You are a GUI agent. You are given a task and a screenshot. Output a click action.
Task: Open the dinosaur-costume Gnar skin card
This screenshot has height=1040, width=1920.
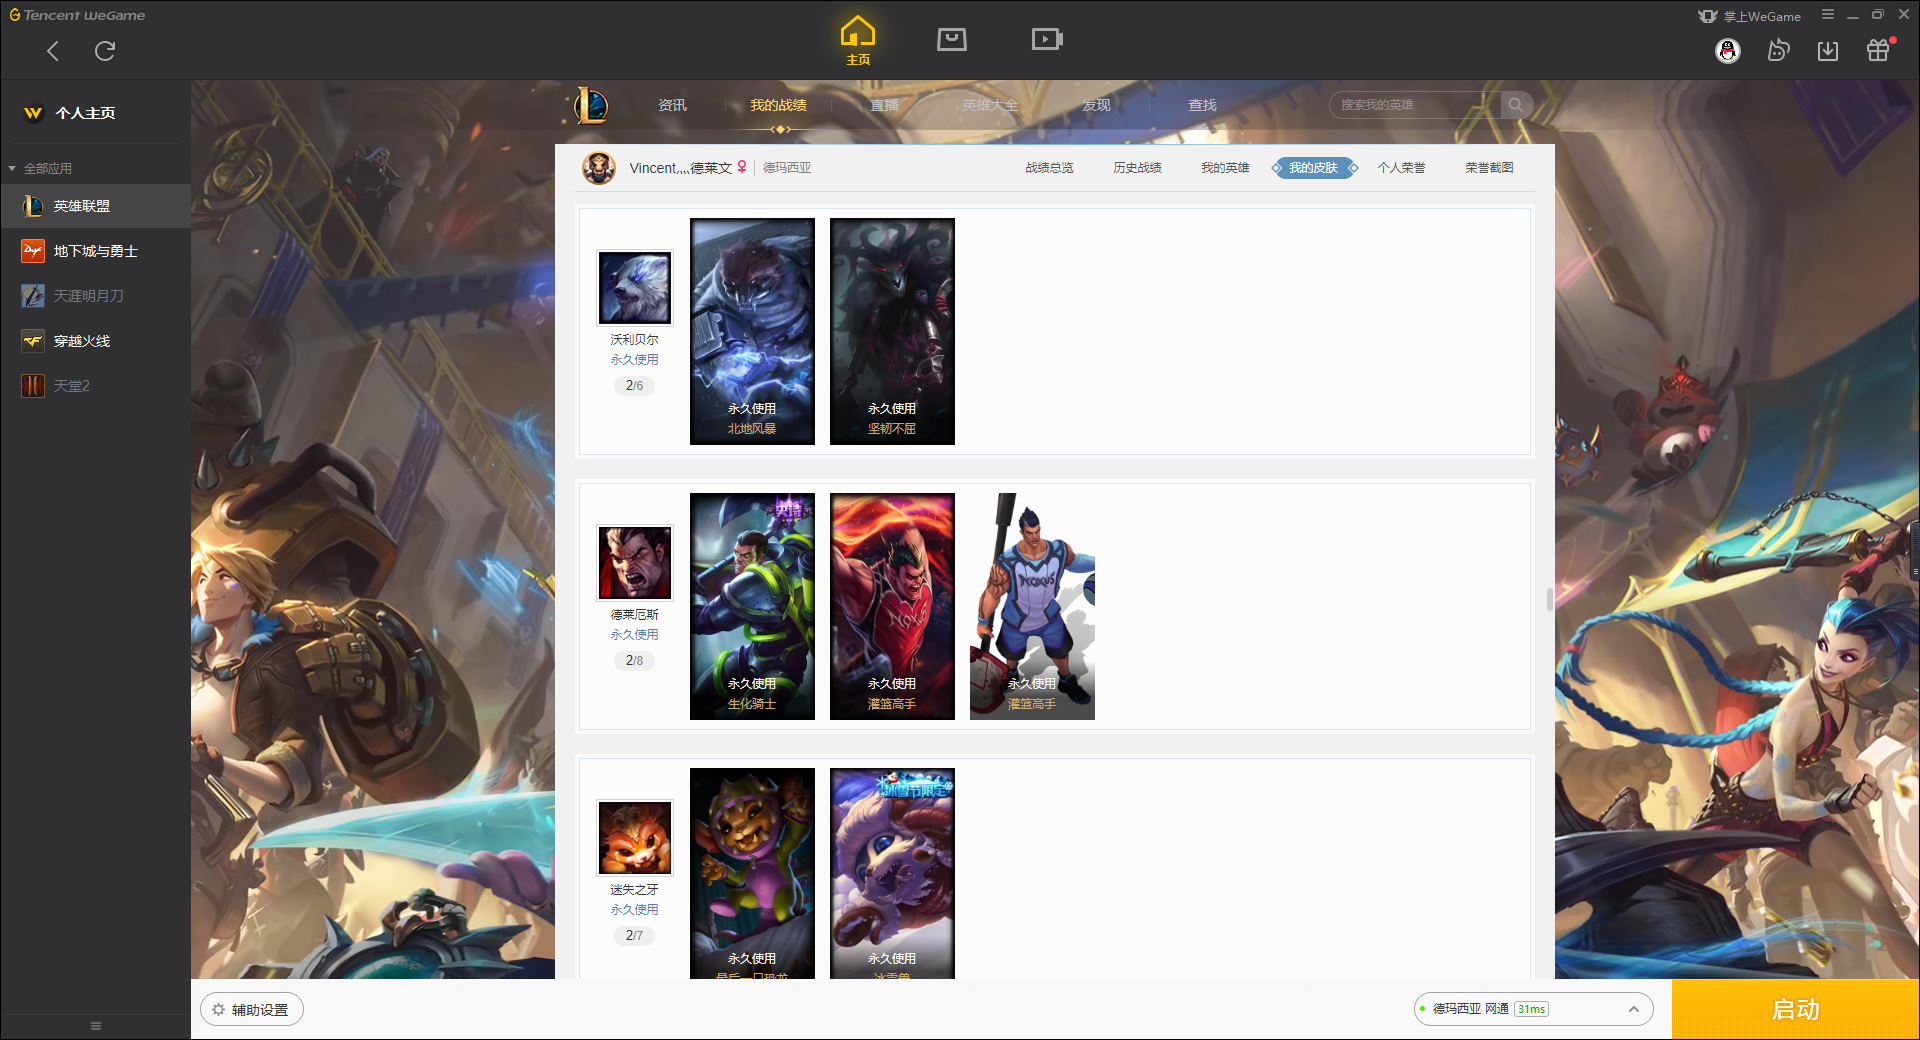coord(752,873)
